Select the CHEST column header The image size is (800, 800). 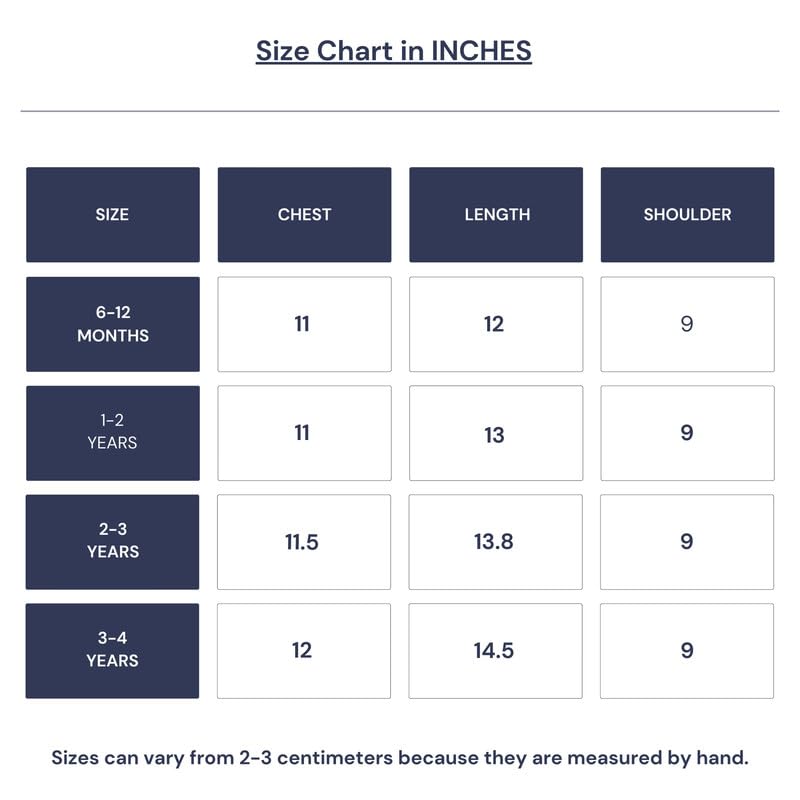point(304,214)
